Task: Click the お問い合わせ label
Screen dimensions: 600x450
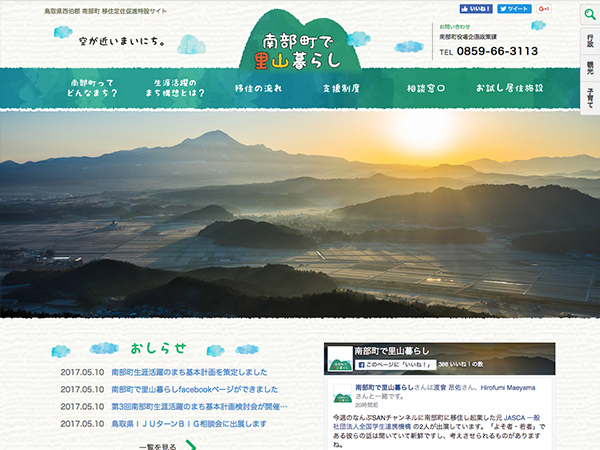Action: coord(455,27)
